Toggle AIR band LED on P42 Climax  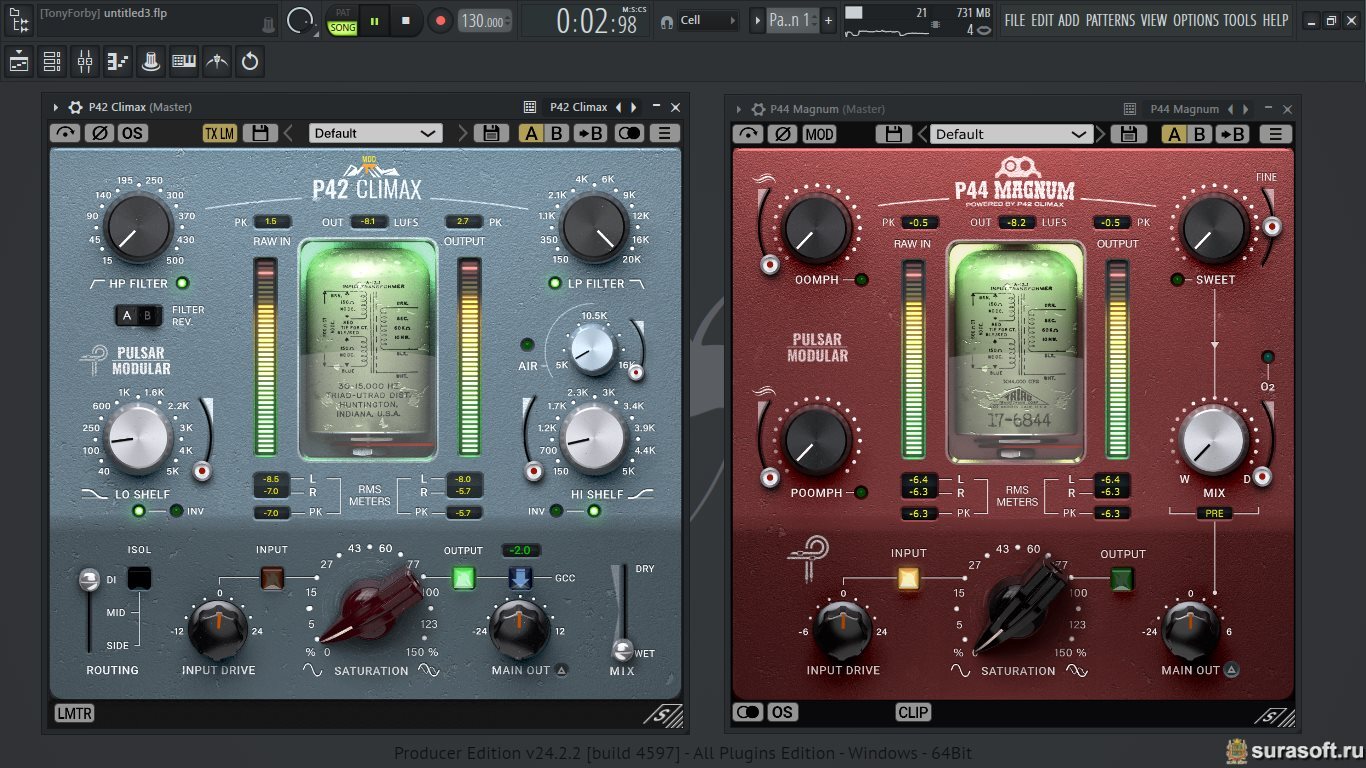point(527,345)
